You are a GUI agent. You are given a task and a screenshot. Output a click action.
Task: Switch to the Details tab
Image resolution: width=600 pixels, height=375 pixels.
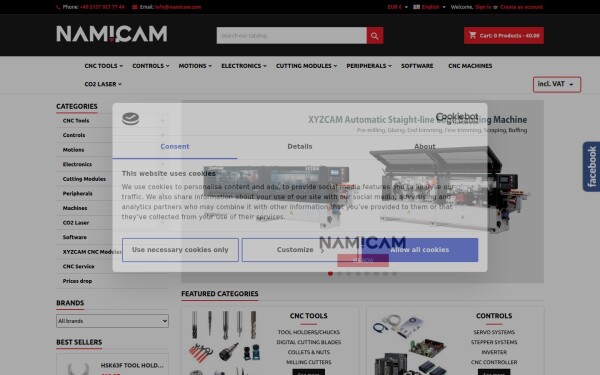pyautogui.click(x=300, y=147)
